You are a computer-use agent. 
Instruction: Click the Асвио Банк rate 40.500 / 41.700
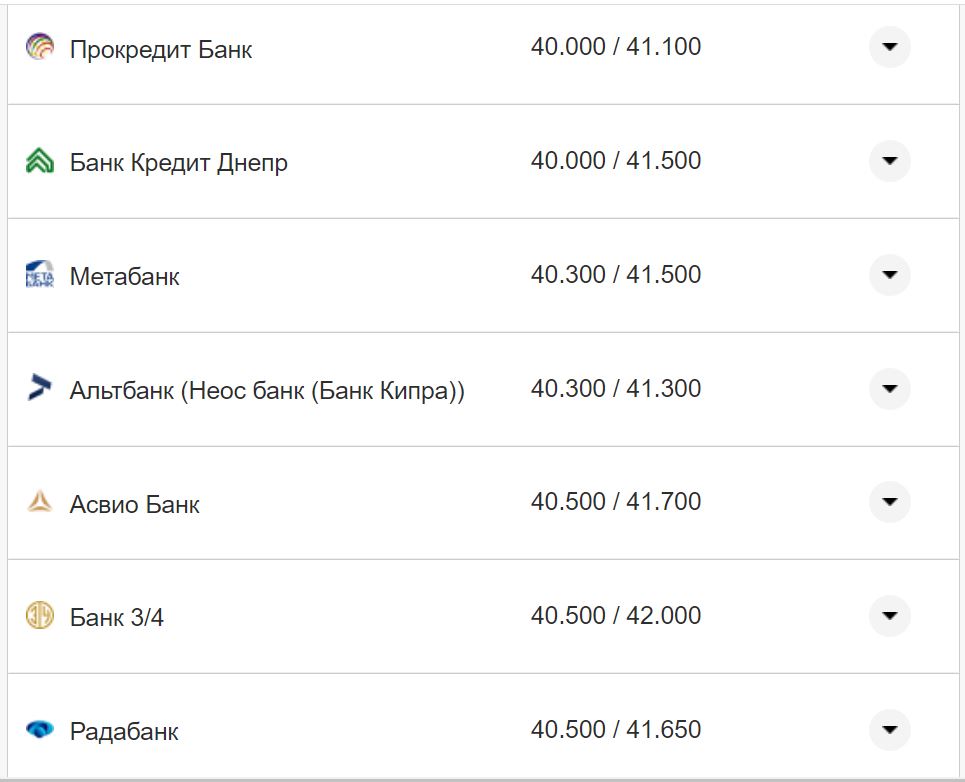615,502
